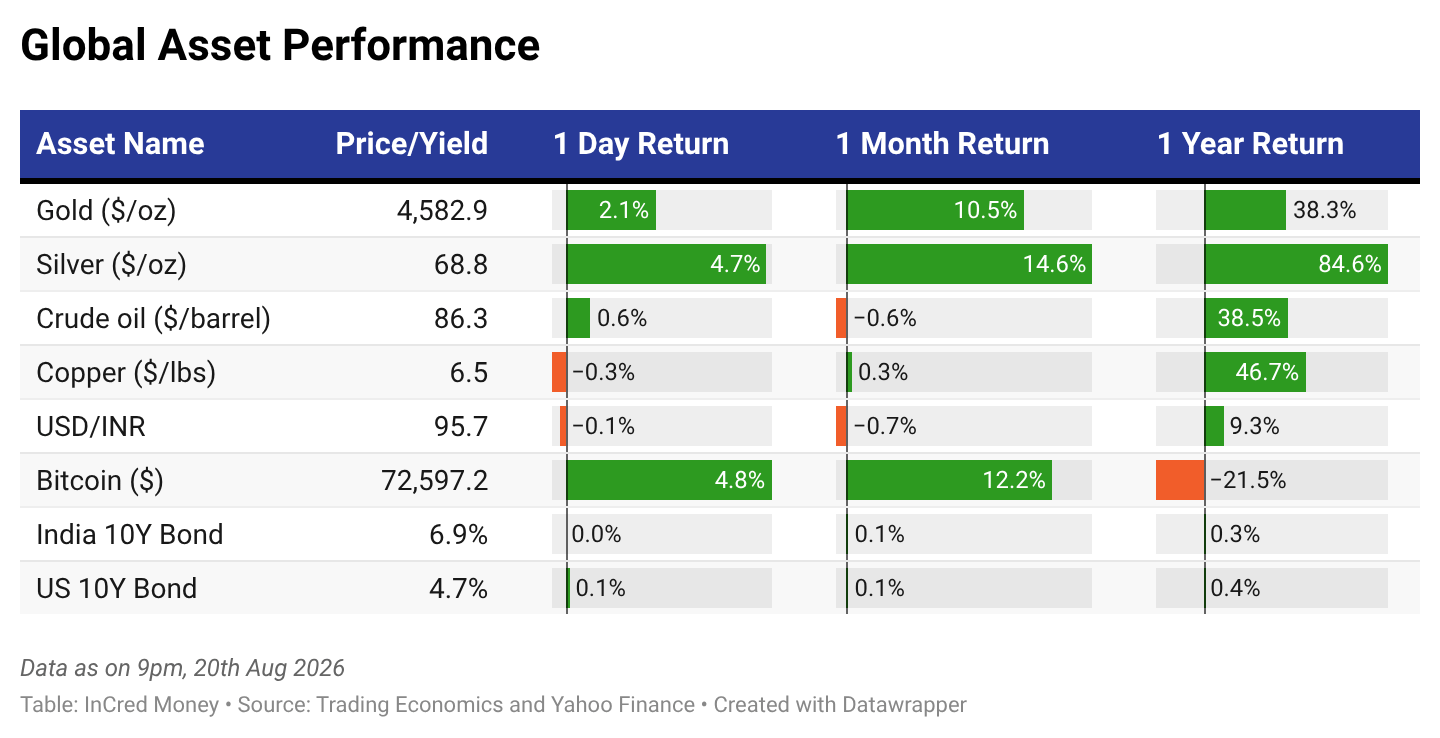Click Silver's 84.6% one-year return bar
The image size is (1440, 738).
tap(1296, 264)
